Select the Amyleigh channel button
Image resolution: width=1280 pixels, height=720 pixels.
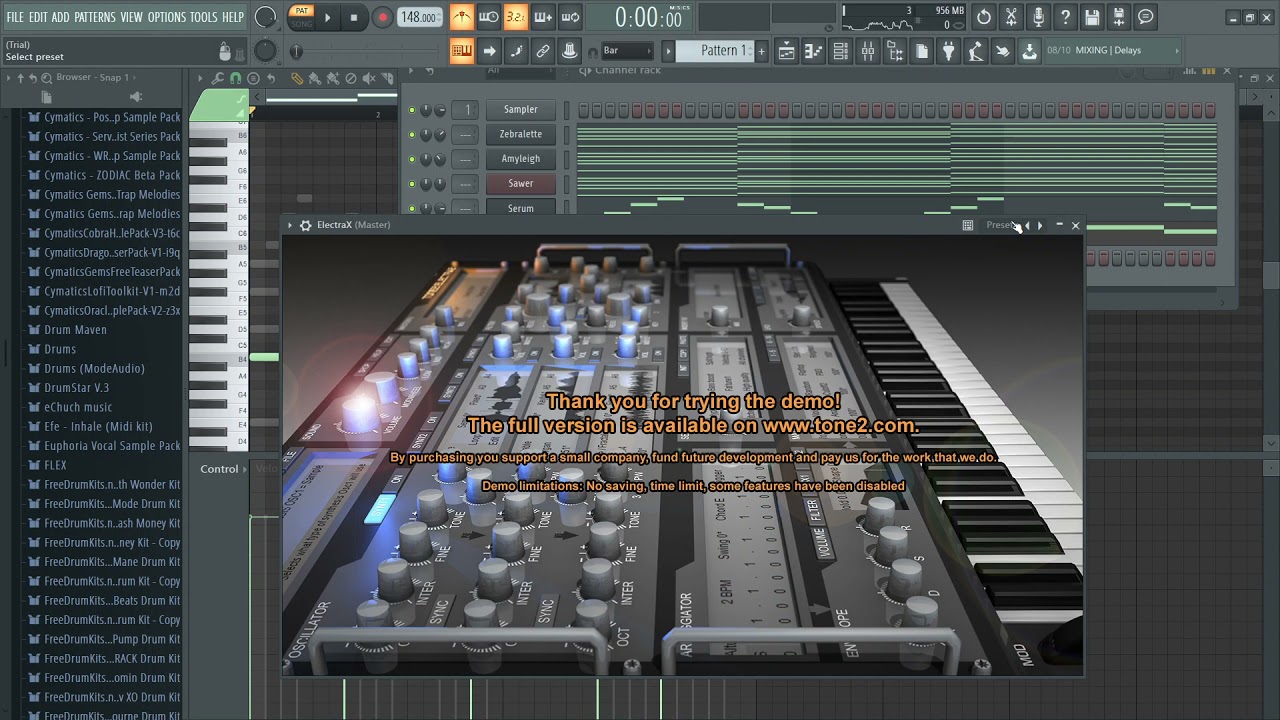pos(521,159)
